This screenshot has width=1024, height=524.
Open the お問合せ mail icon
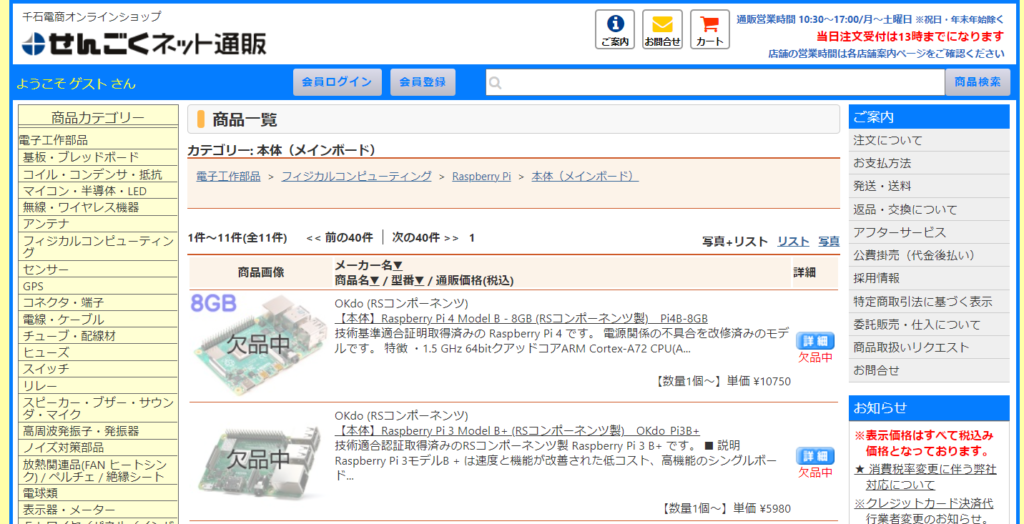point(662,29)
